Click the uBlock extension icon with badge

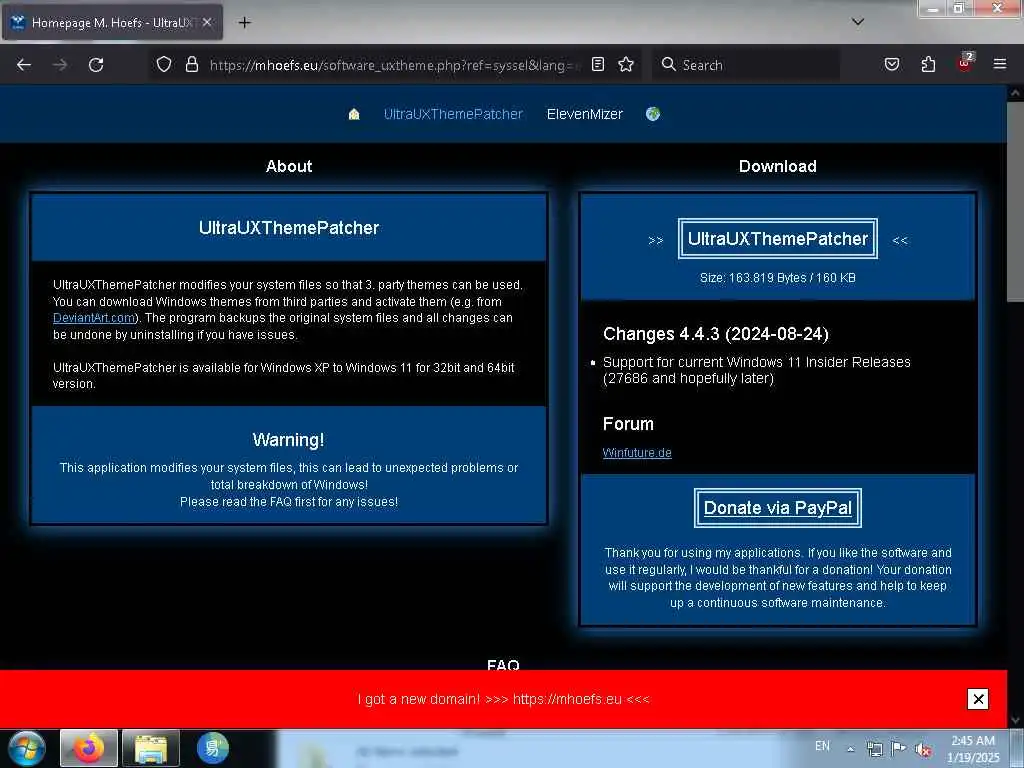965,63
